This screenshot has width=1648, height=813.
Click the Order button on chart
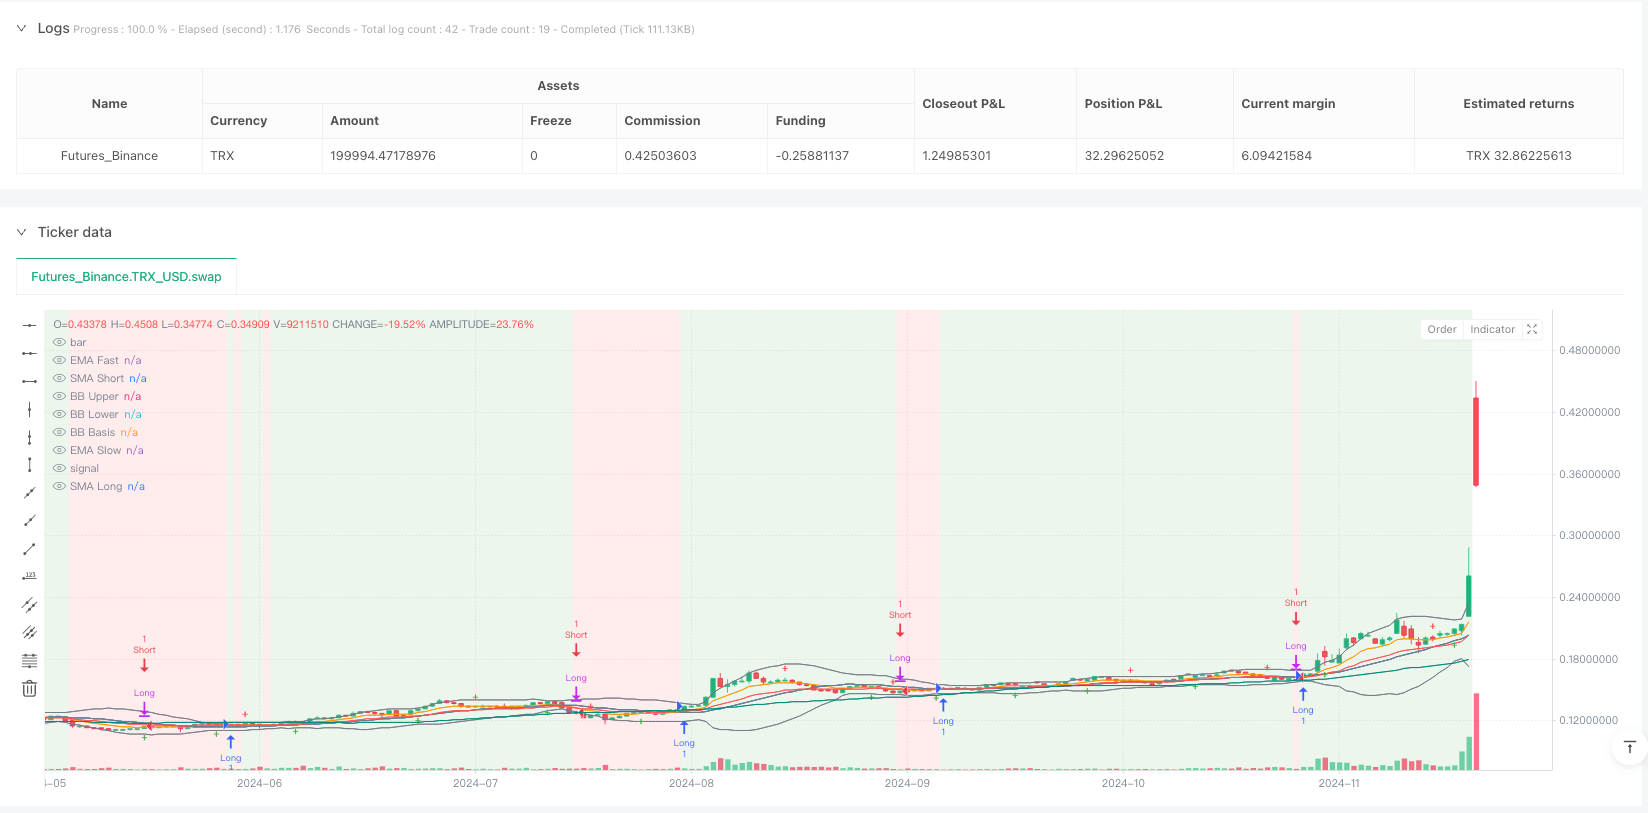coord(1441,329)
